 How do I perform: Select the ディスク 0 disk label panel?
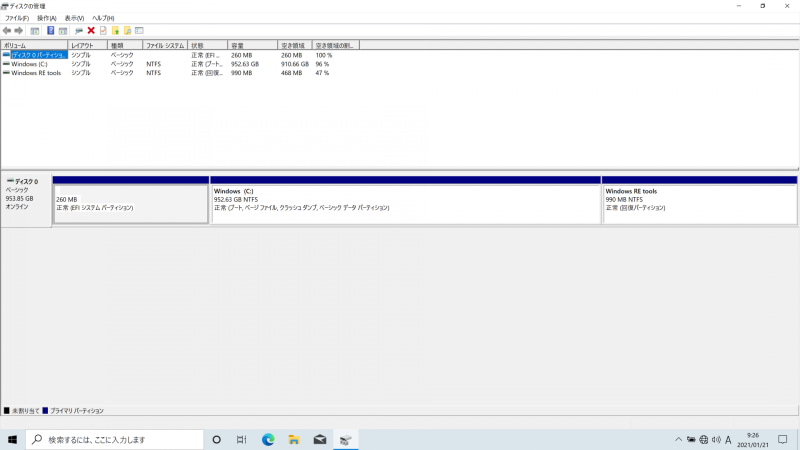26,201
